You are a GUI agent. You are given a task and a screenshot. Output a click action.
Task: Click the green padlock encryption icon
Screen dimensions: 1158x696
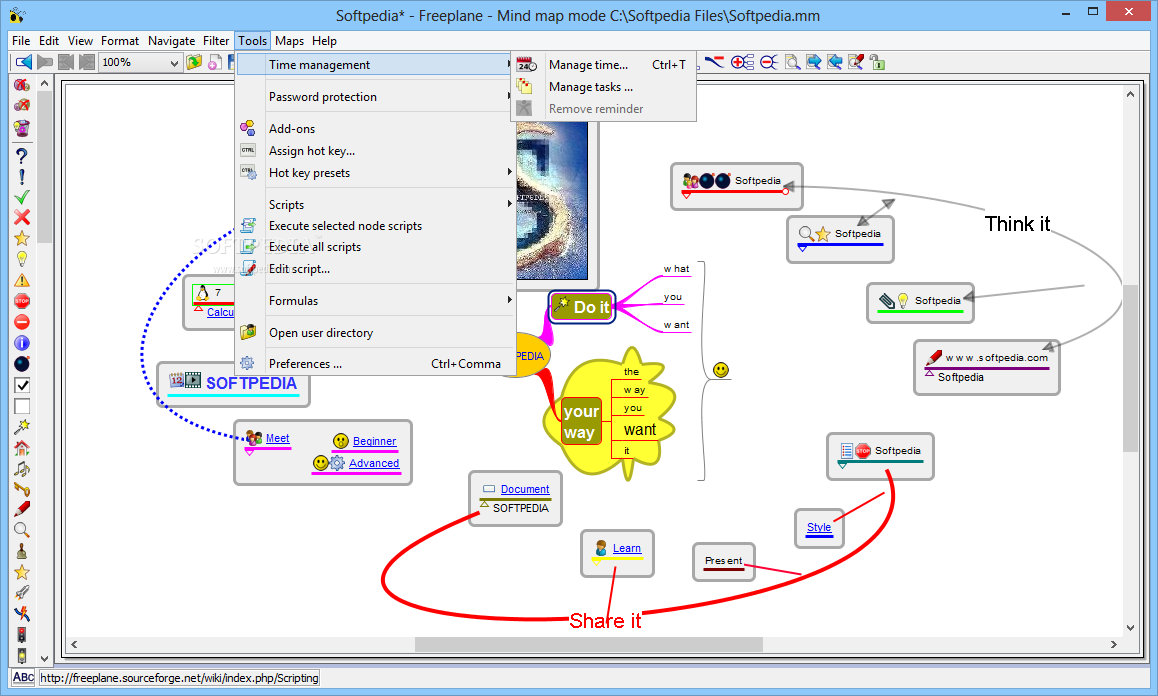tap(877, 62)
